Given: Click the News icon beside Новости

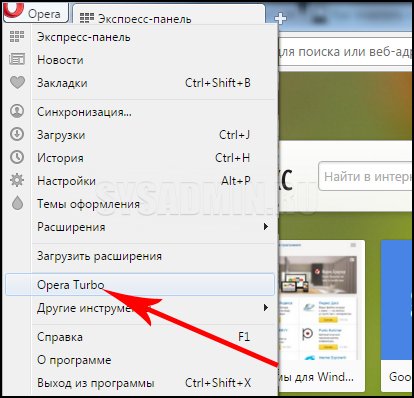Looking at the screenshot, I should click(17, 59).
